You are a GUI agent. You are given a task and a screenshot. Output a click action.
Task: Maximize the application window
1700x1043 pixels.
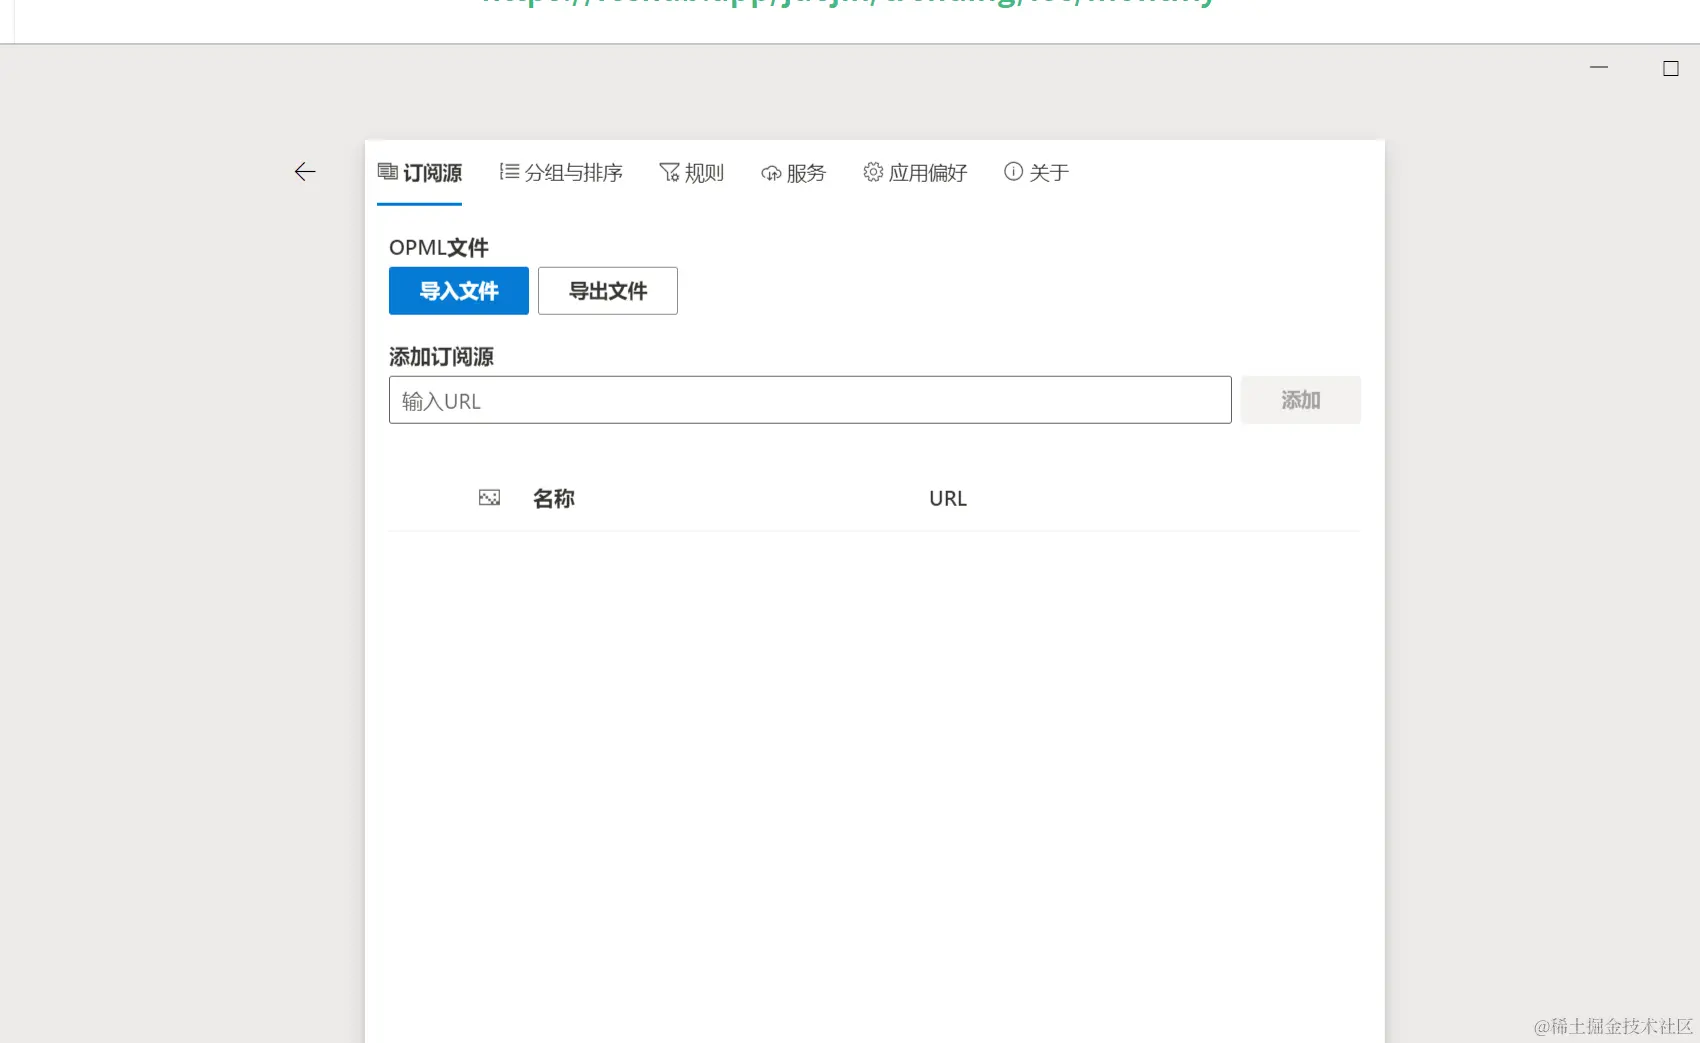pos(1671,68)
